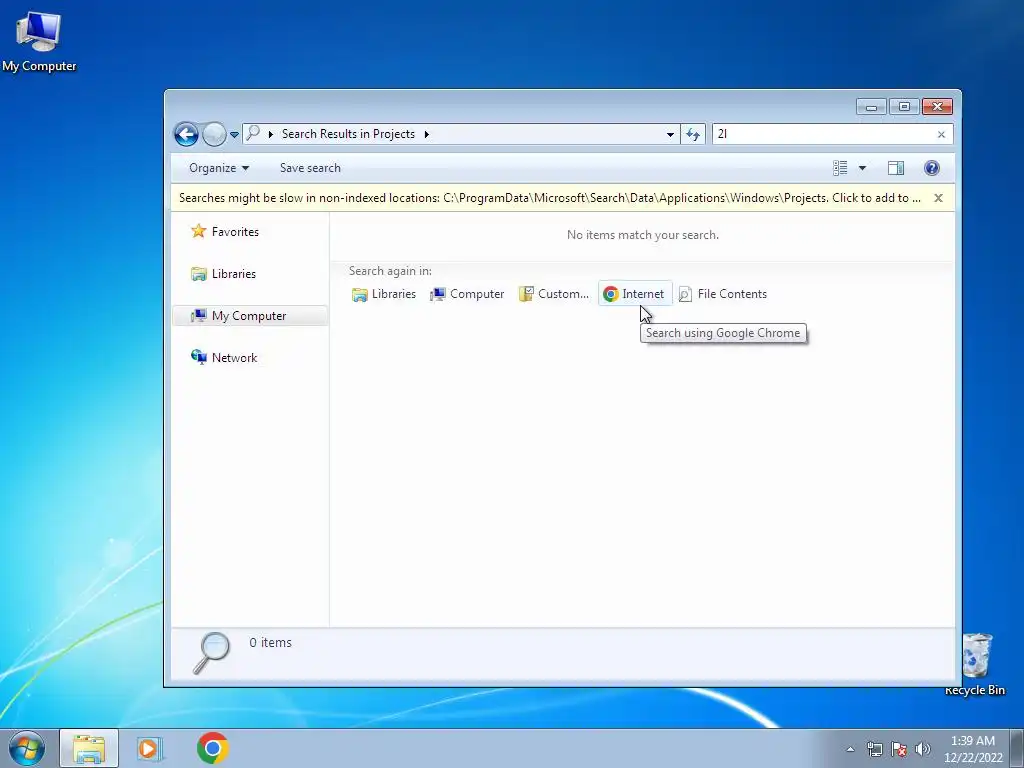Open Explorer help
This screenshot has height=768, width=1024.
[x=932, y=168]
